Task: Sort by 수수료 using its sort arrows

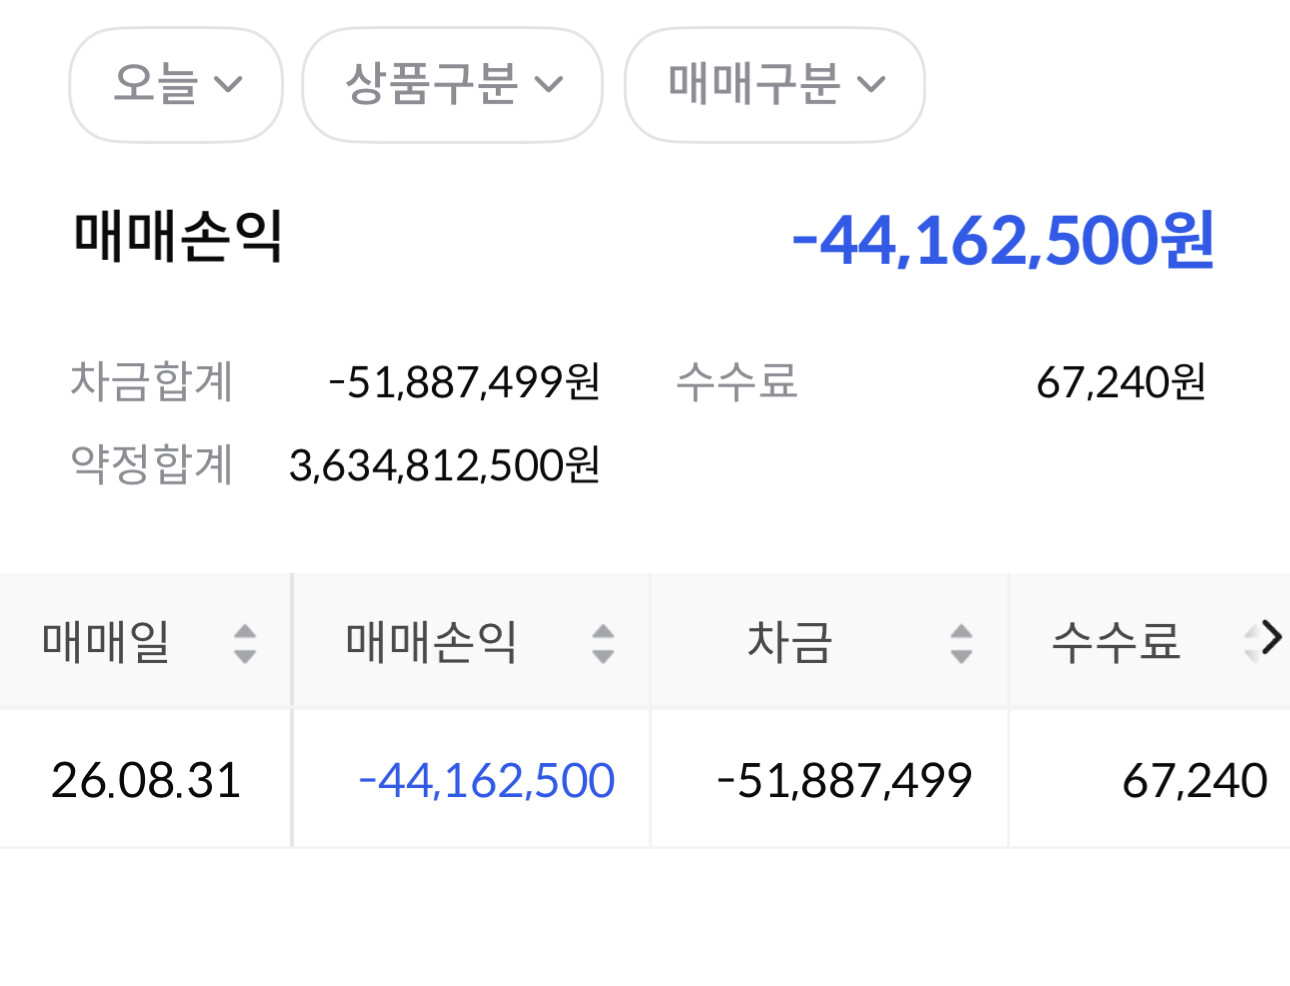Action: pyautogui.click(x=1251, y=643)
